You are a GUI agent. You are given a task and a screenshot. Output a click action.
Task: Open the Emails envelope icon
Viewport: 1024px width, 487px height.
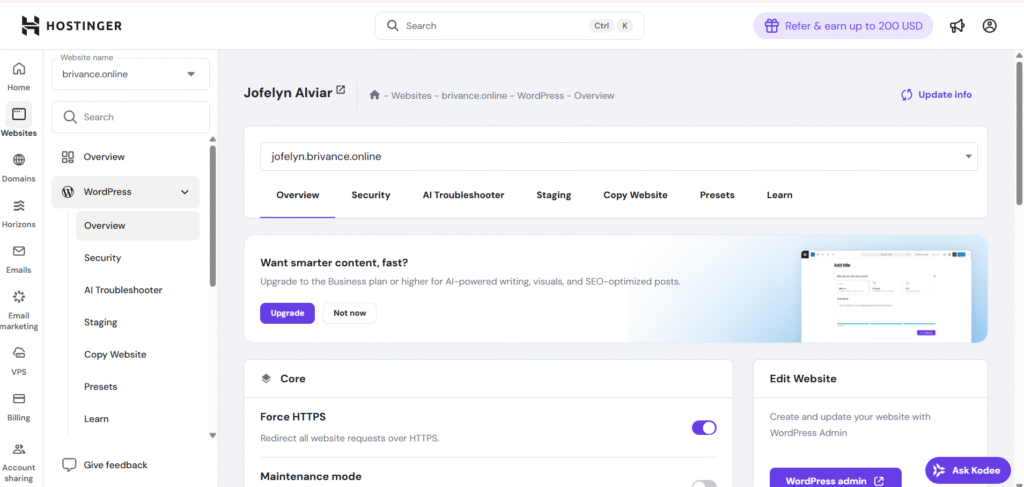[18, 251]
